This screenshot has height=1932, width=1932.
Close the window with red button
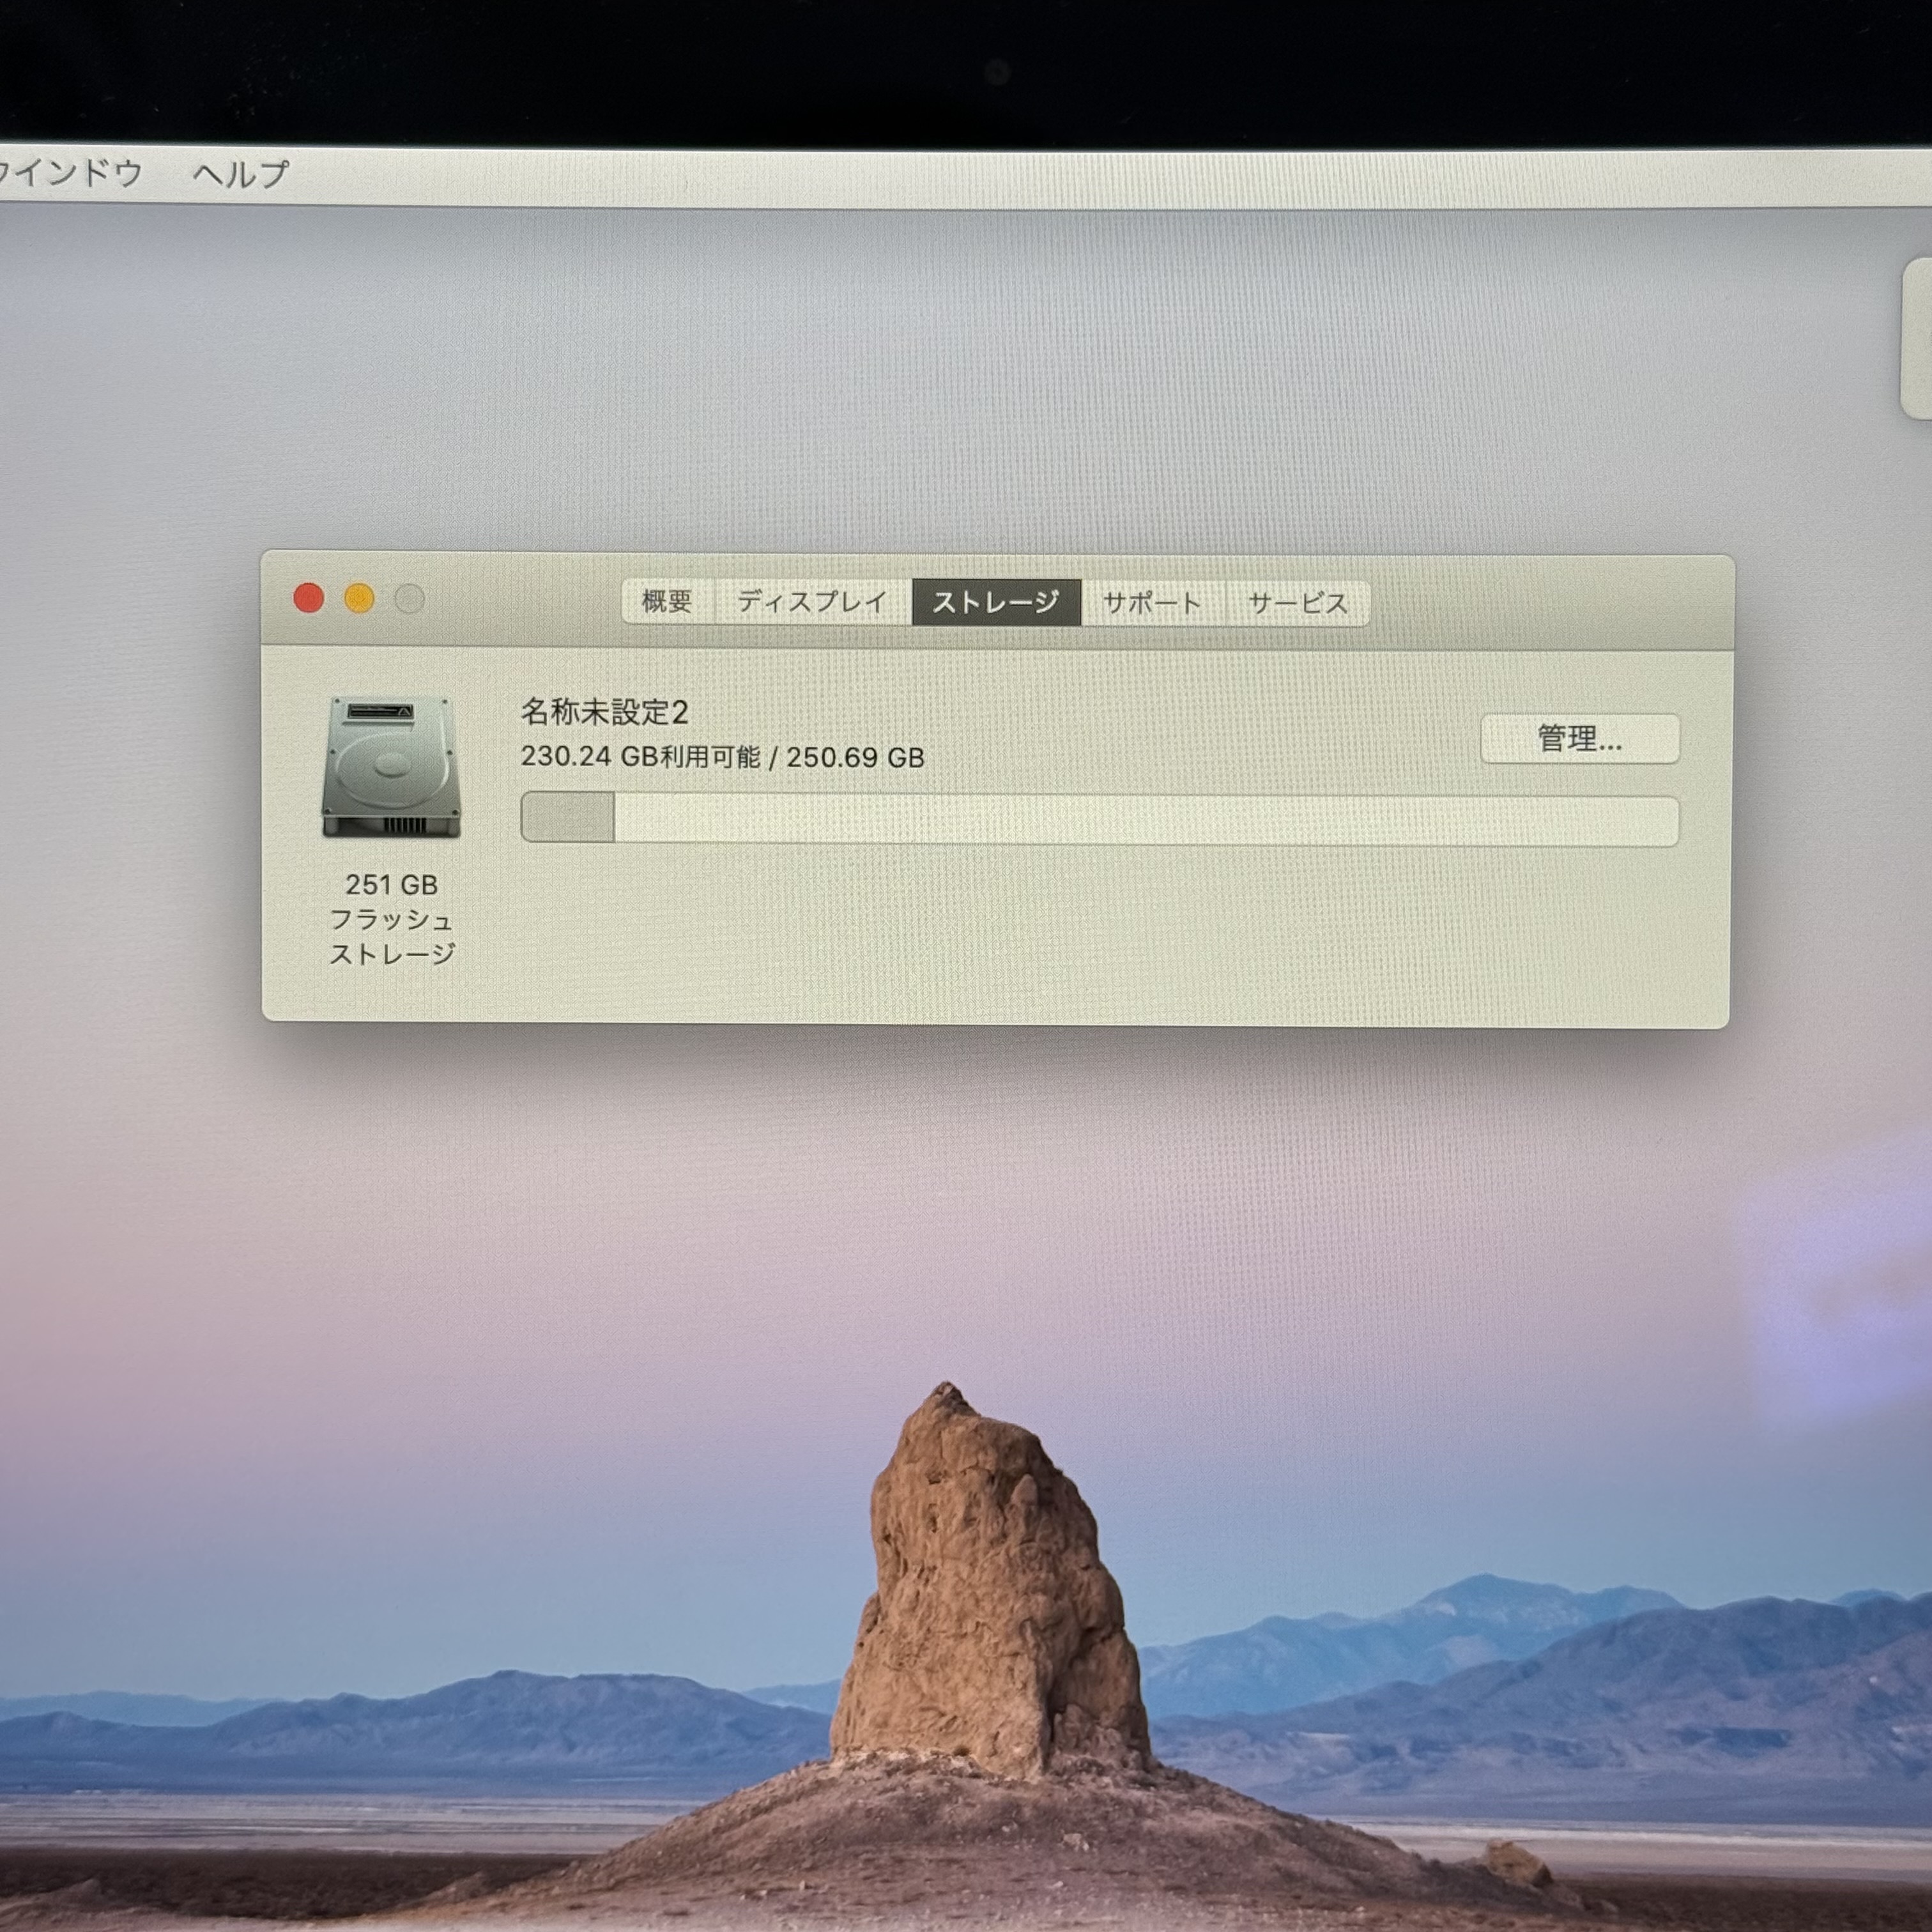pyautogui.click(x=308, y=598)
